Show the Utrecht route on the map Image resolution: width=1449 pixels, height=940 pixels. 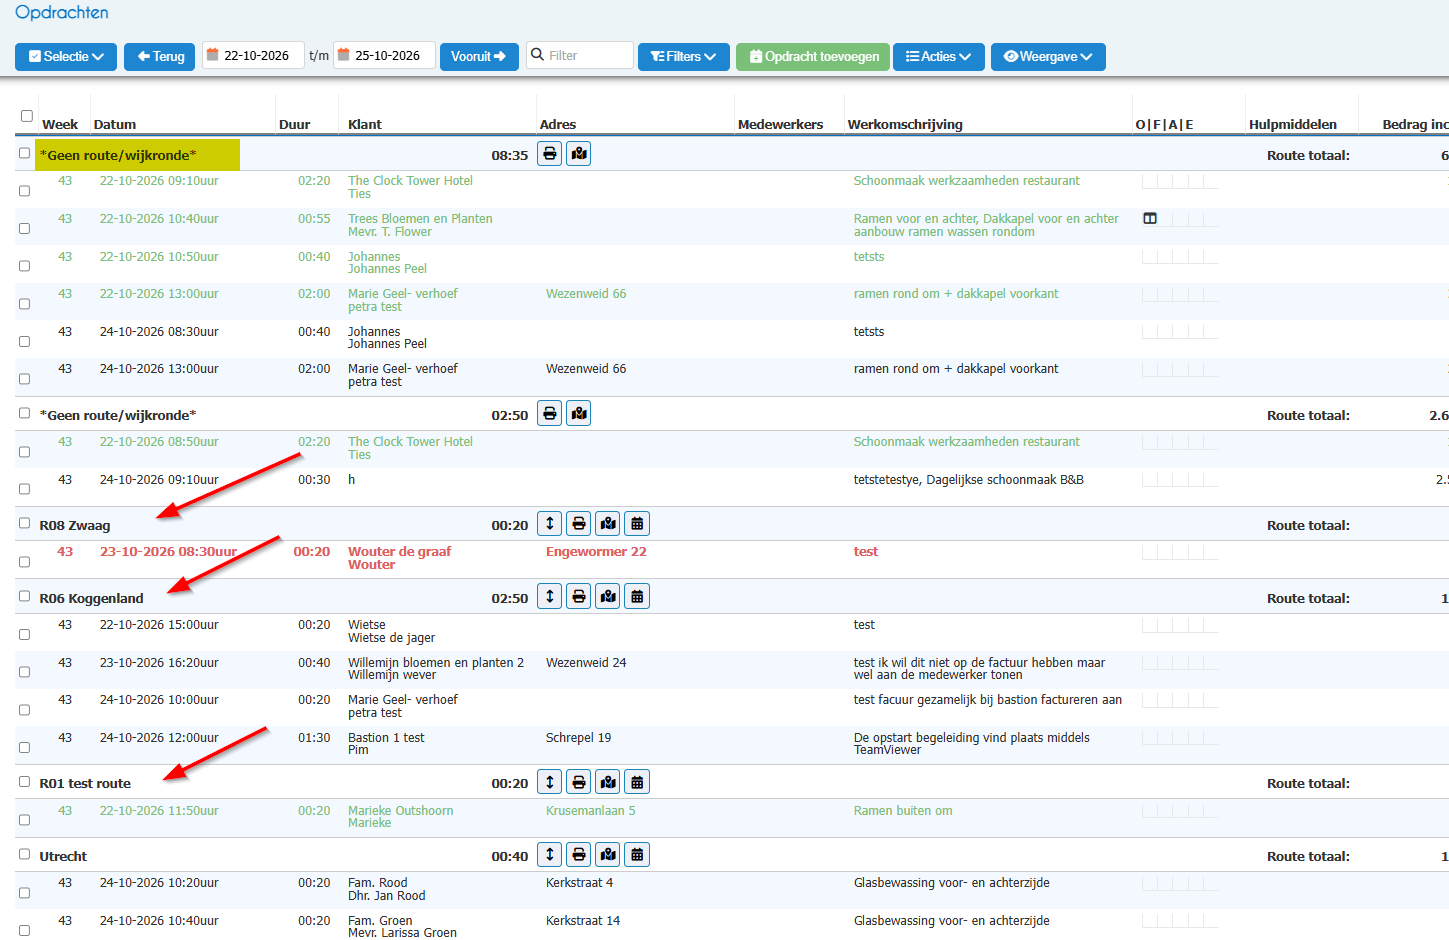(x=608, y=855)
